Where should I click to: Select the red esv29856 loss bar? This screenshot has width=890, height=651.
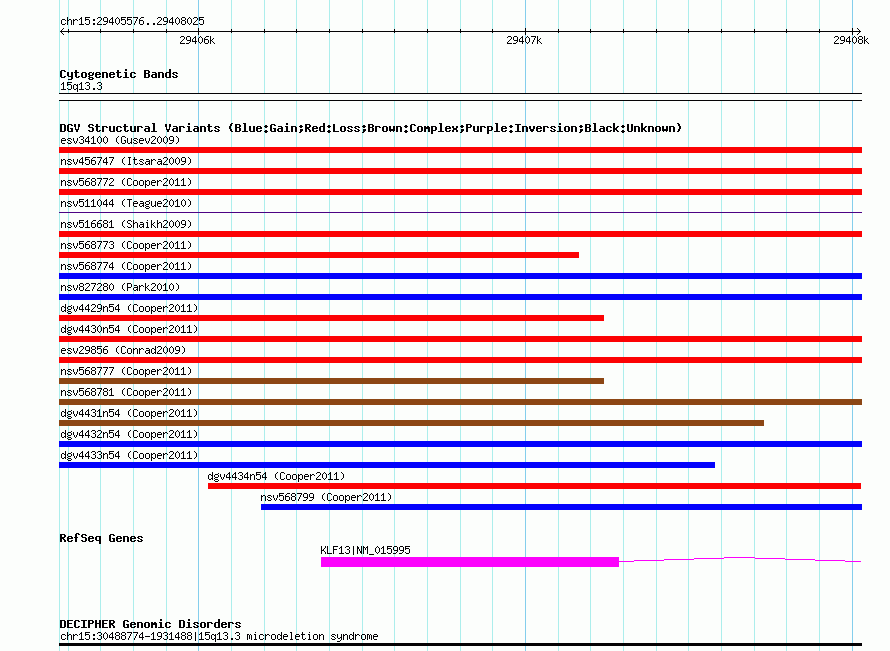click(460, 360)
